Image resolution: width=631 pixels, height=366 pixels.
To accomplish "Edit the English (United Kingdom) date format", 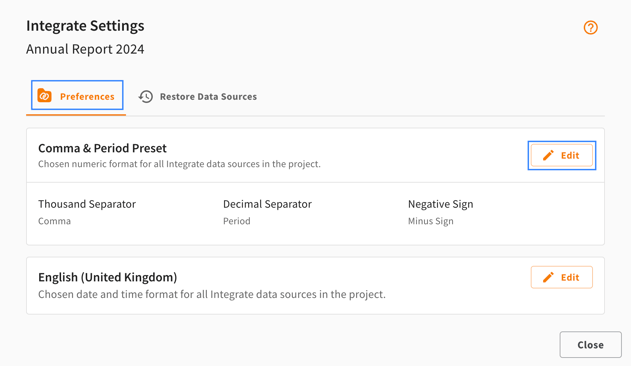I will click(x=561, y=277).
